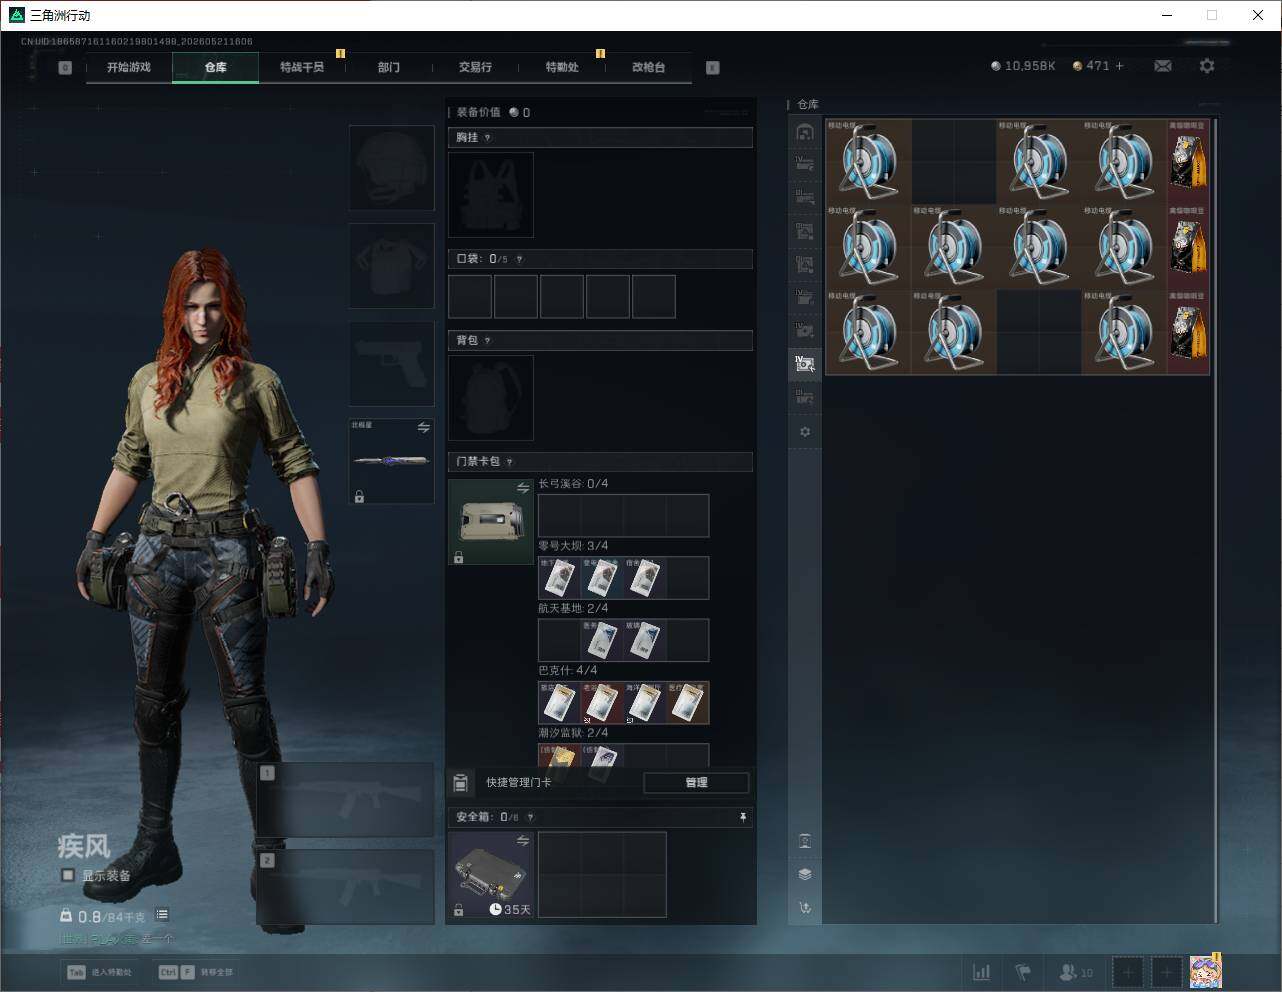Click first keycard in 零号大坝 row
Screen dimensions: 1282x992
(559, 578)
